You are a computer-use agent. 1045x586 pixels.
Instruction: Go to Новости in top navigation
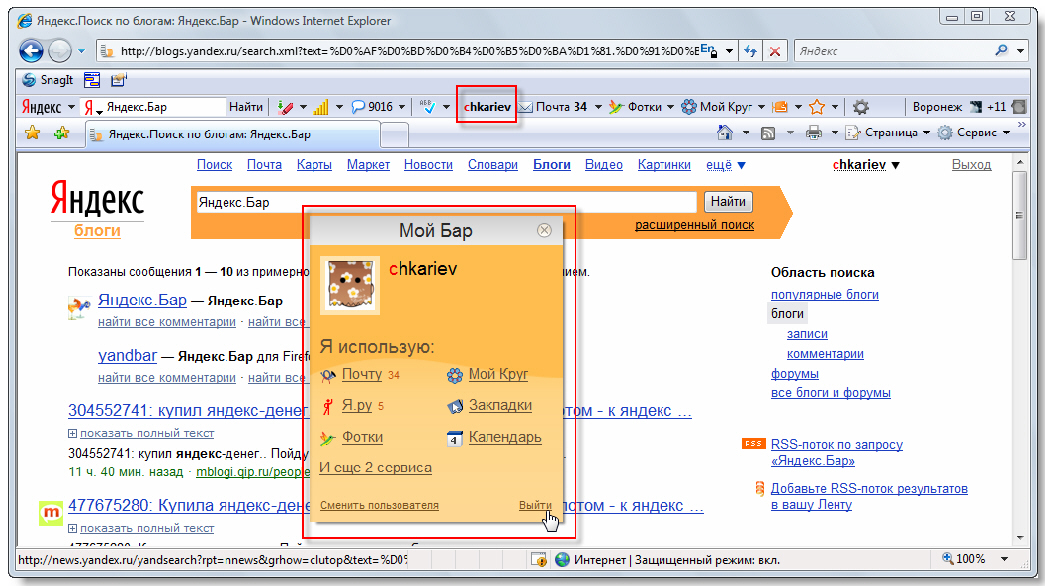(428, 165)
